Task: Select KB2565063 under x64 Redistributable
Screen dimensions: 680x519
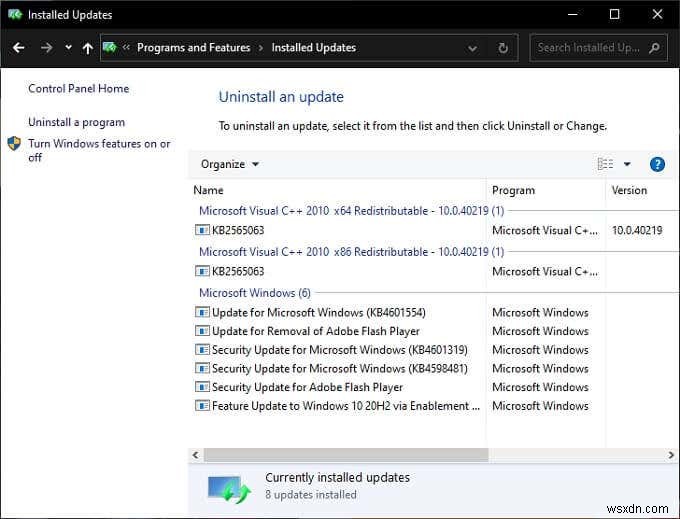Action: (x=238, y=230)
